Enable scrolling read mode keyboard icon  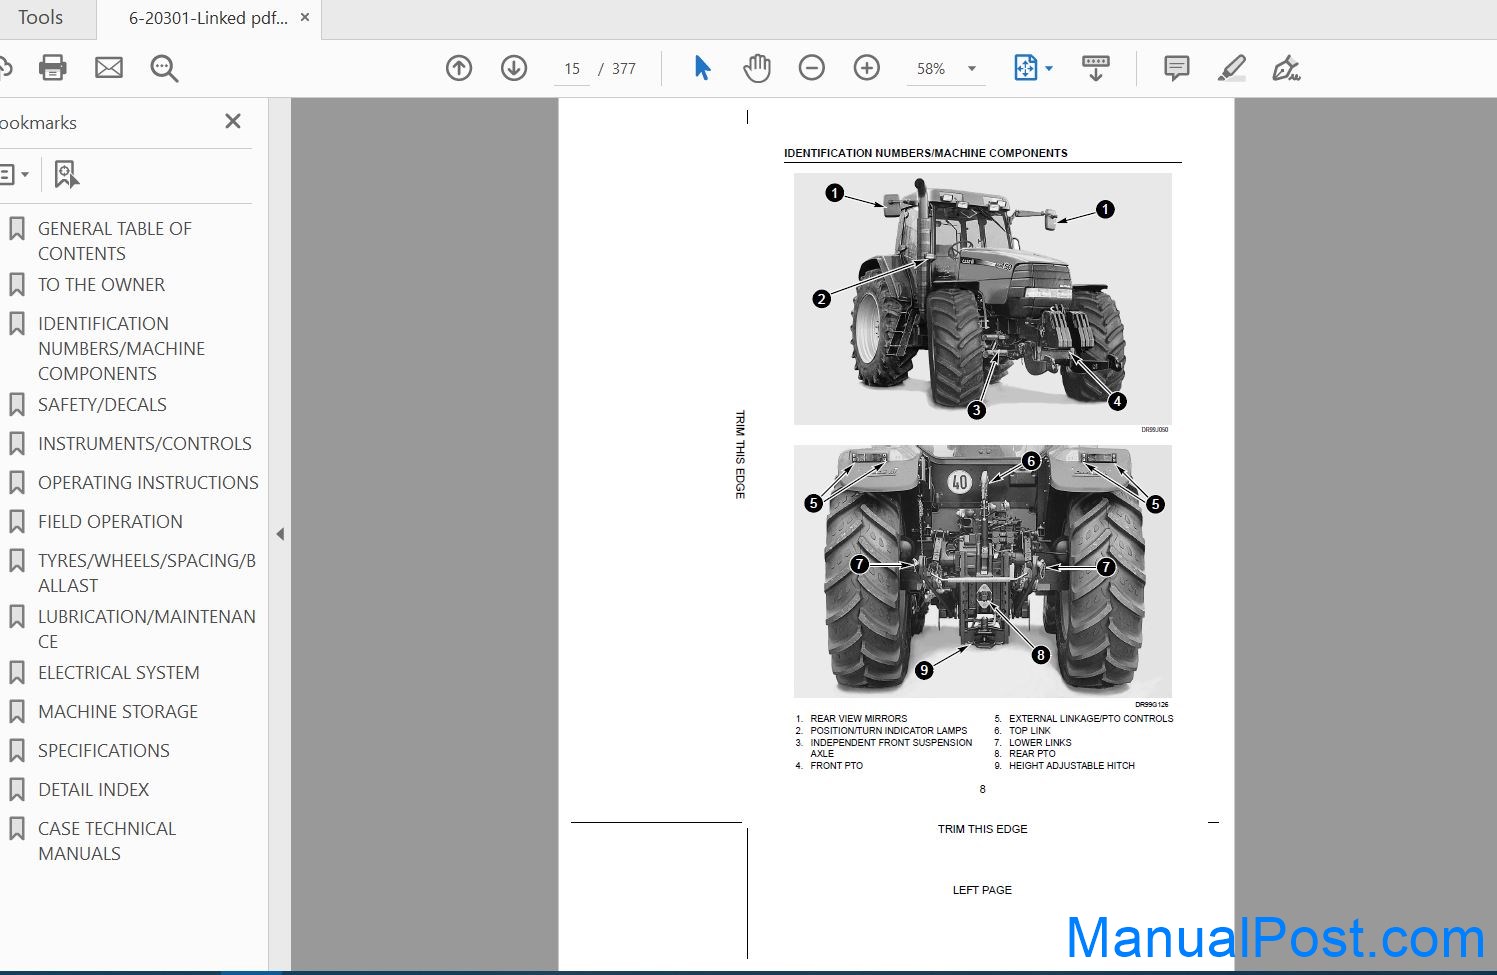click(1096, 68)
